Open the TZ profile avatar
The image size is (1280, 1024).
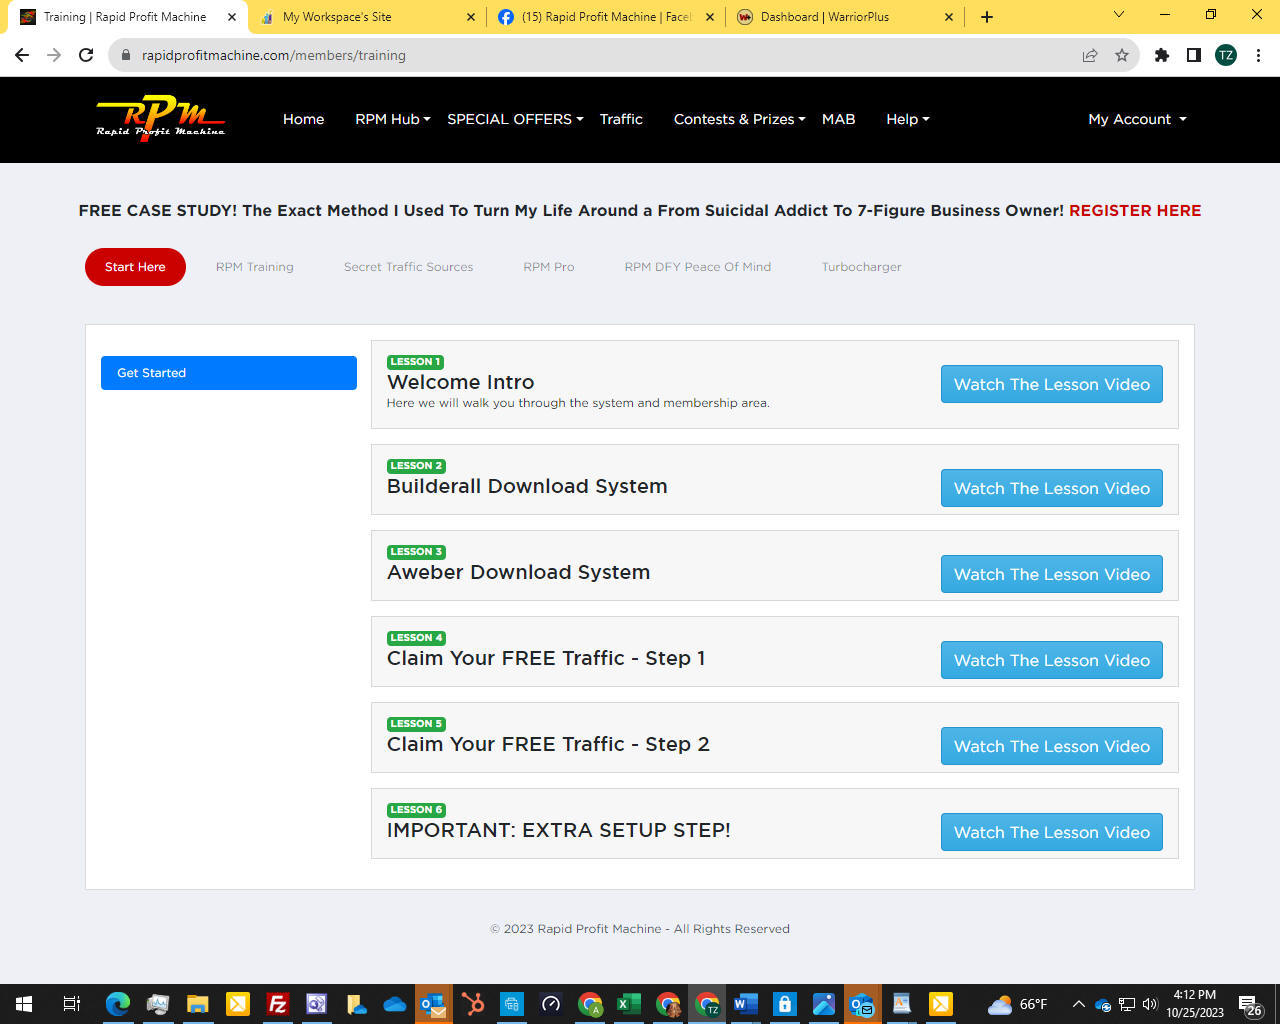[1226, 55]
